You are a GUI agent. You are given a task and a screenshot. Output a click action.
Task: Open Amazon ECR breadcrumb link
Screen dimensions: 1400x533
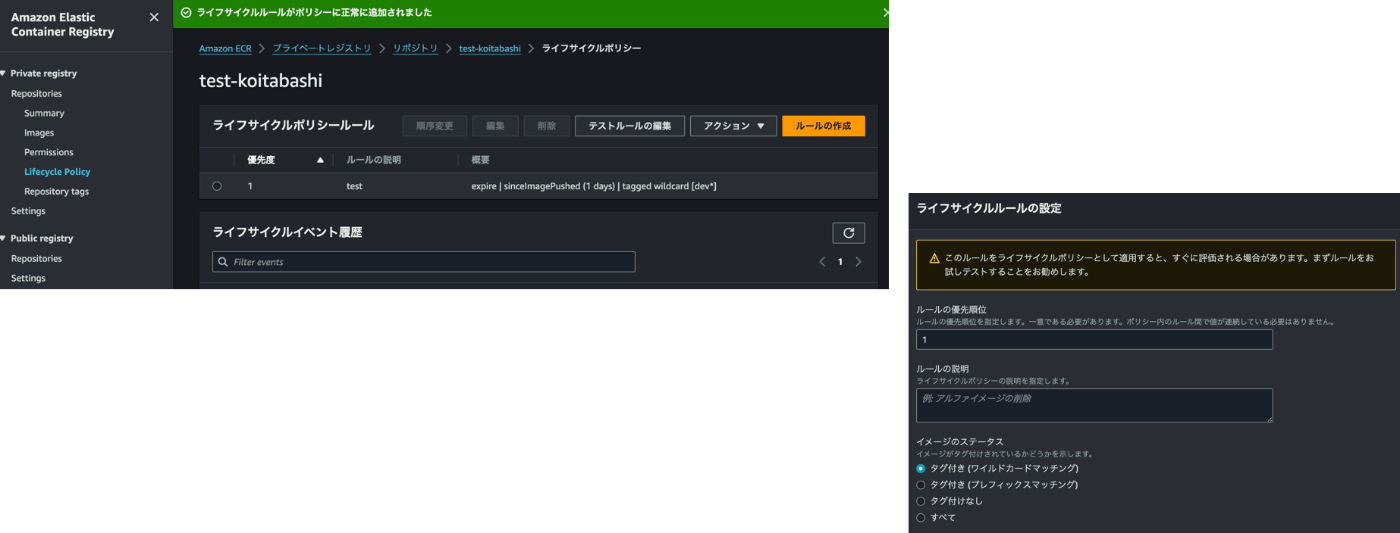[225, 48]
